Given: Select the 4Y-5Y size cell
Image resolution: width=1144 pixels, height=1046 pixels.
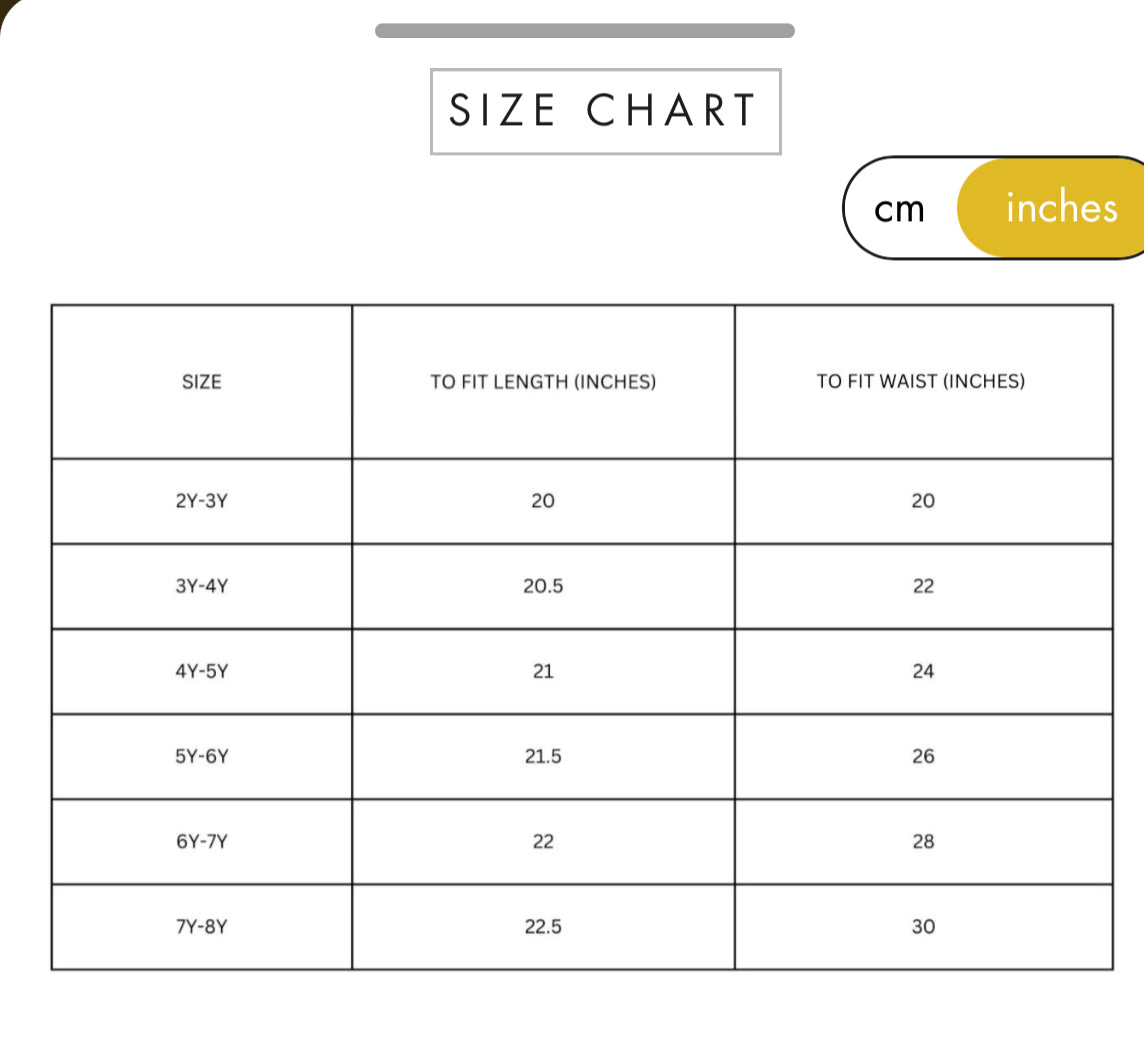Looking at the screenshot, I should coord(202,671).
